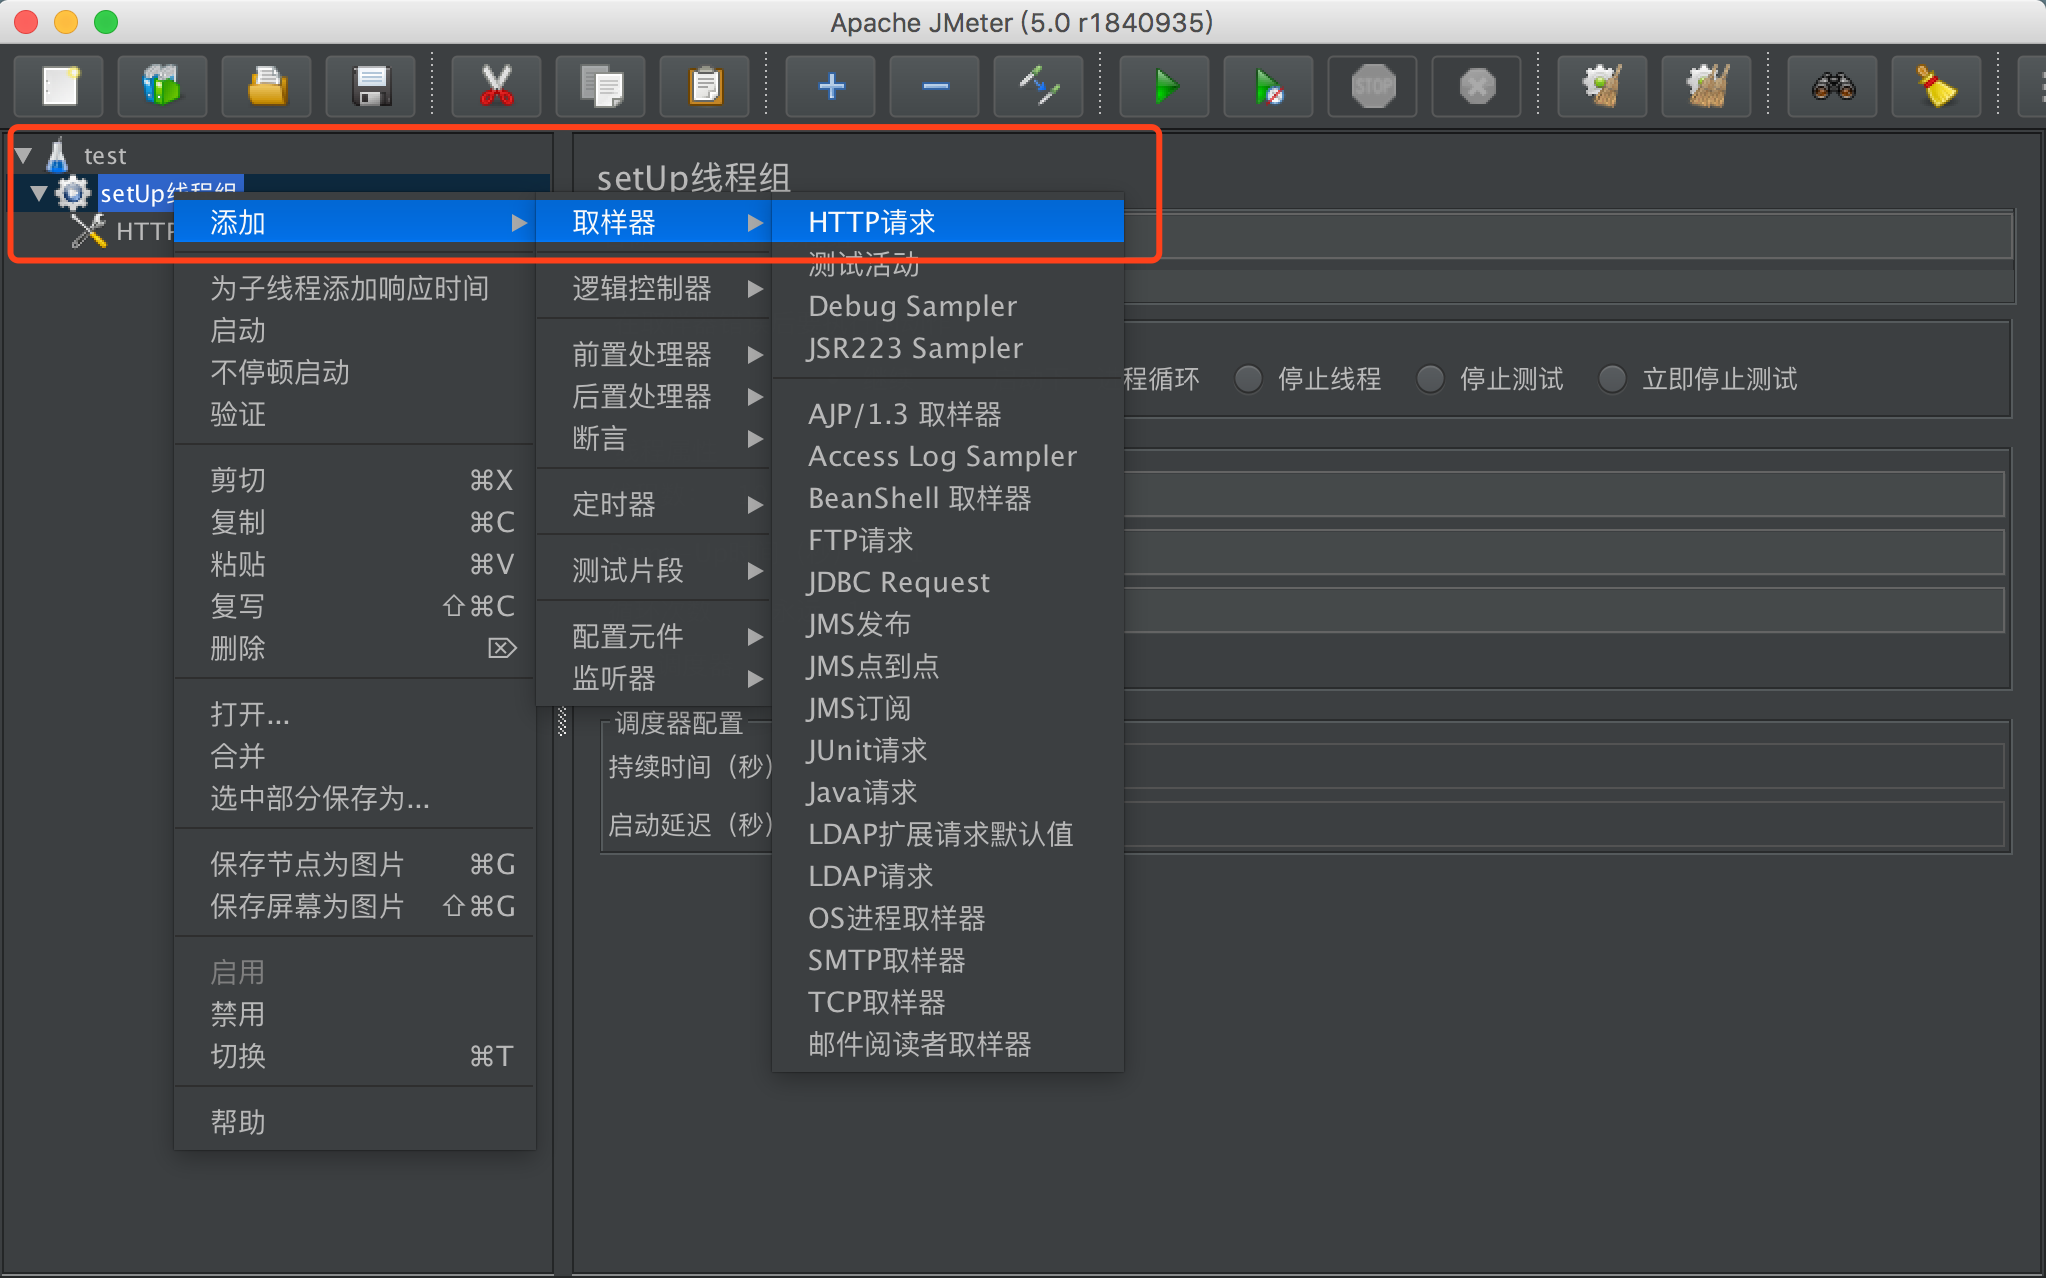Viewport: 2046px width, 1278px height.
Task: Click the 启动延迟 input field
Action: click(1564, 825)
